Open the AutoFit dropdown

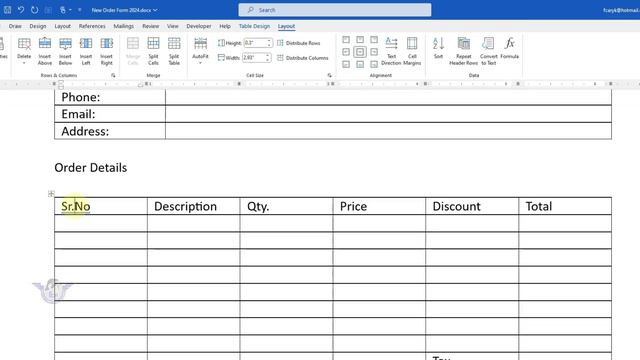[200, 51]
